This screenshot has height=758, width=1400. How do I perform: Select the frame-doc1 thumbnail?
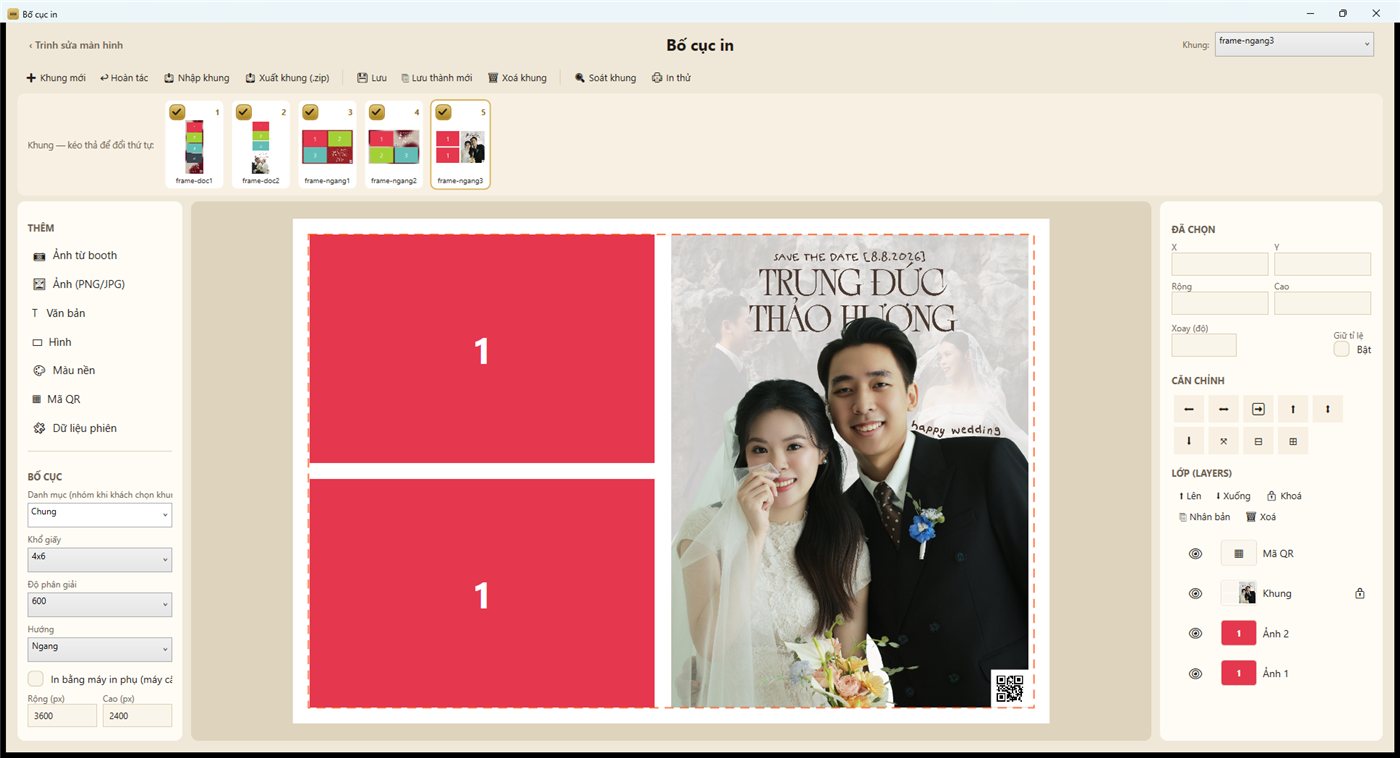194,146
